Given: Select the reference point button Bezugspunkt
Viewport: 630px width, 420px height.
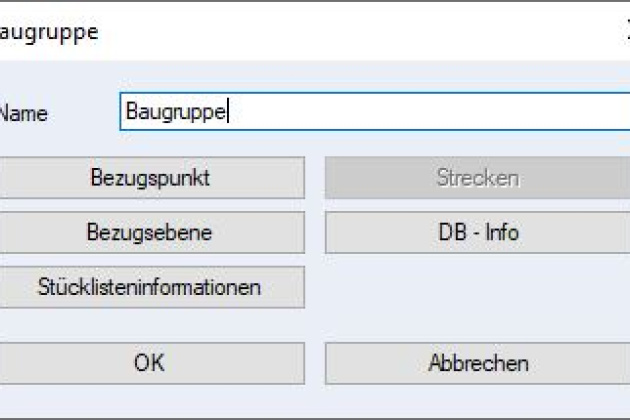Looking at the screenshot, I should tap(150, 179).
